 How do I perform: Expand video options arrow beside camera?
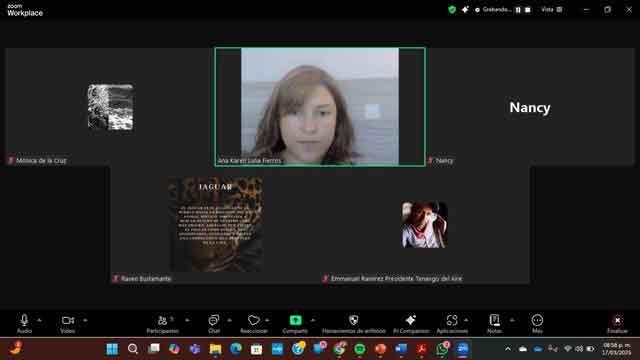(85, 320)
